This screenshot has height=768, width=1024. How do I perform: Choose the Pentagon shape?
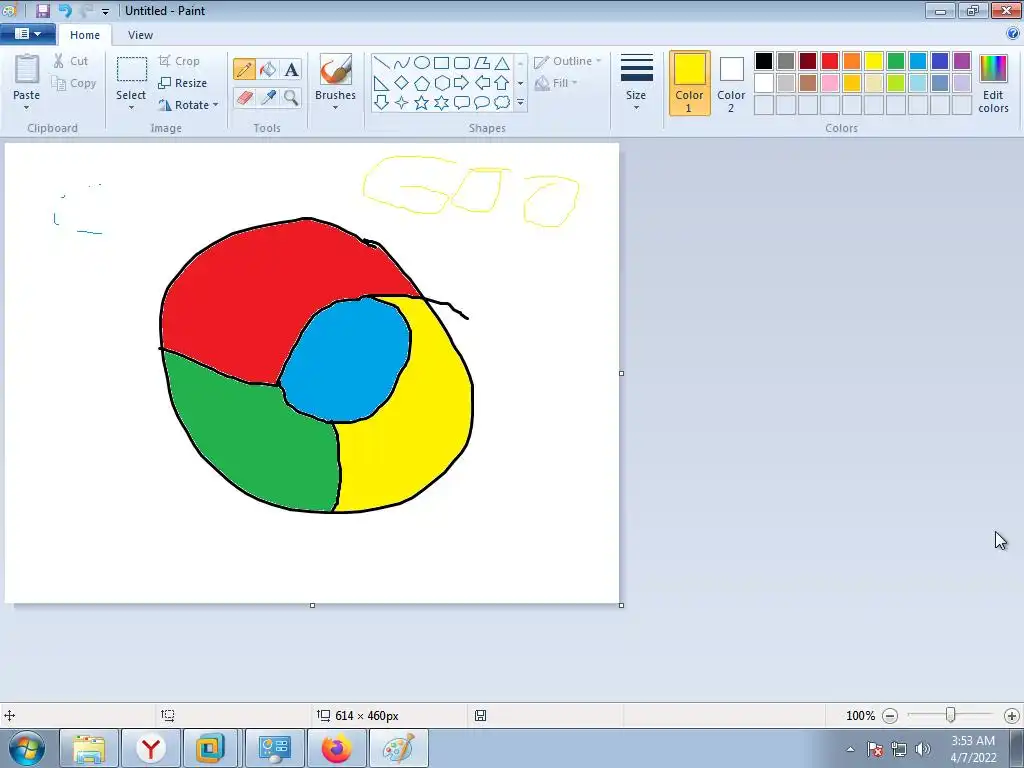pyautogui.click(x=422, y=83)
